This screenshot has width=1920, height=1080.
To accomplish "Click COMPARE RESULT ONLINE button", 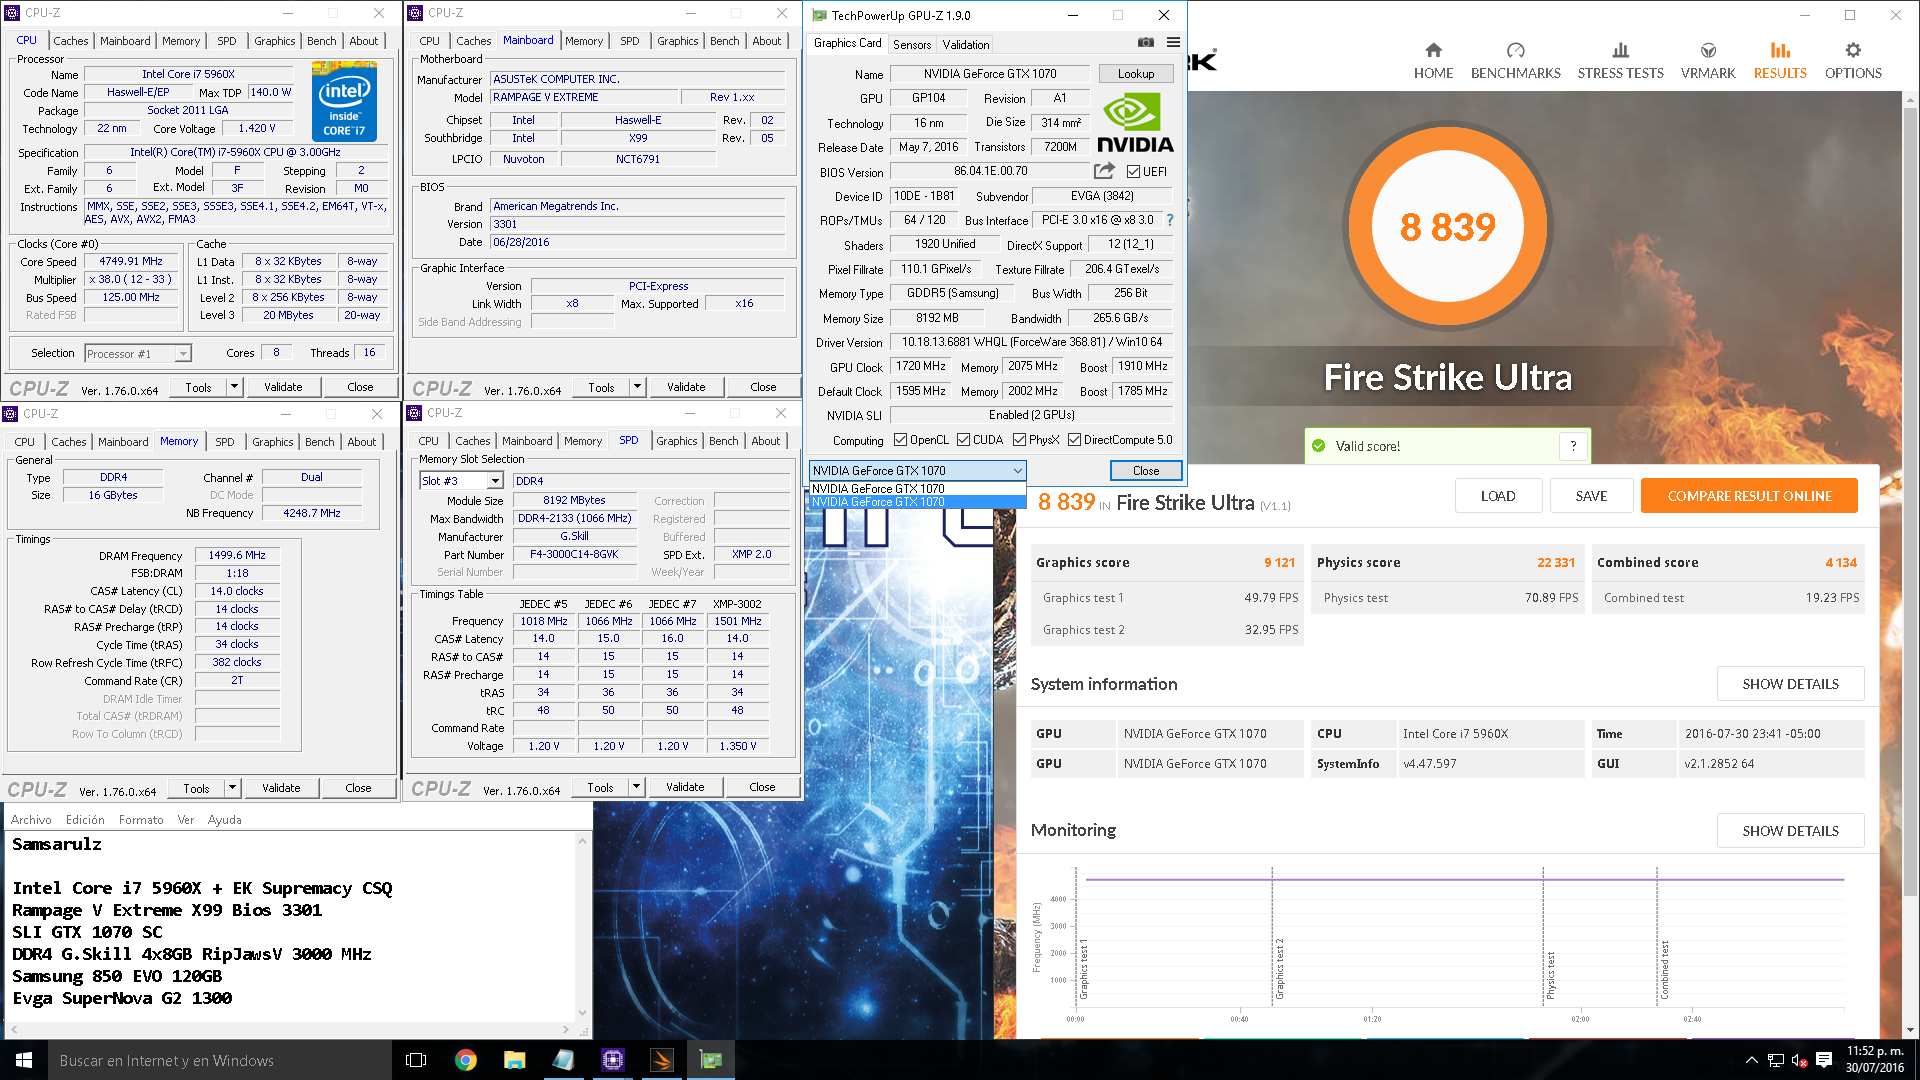I will click(x=1749, y=496).
